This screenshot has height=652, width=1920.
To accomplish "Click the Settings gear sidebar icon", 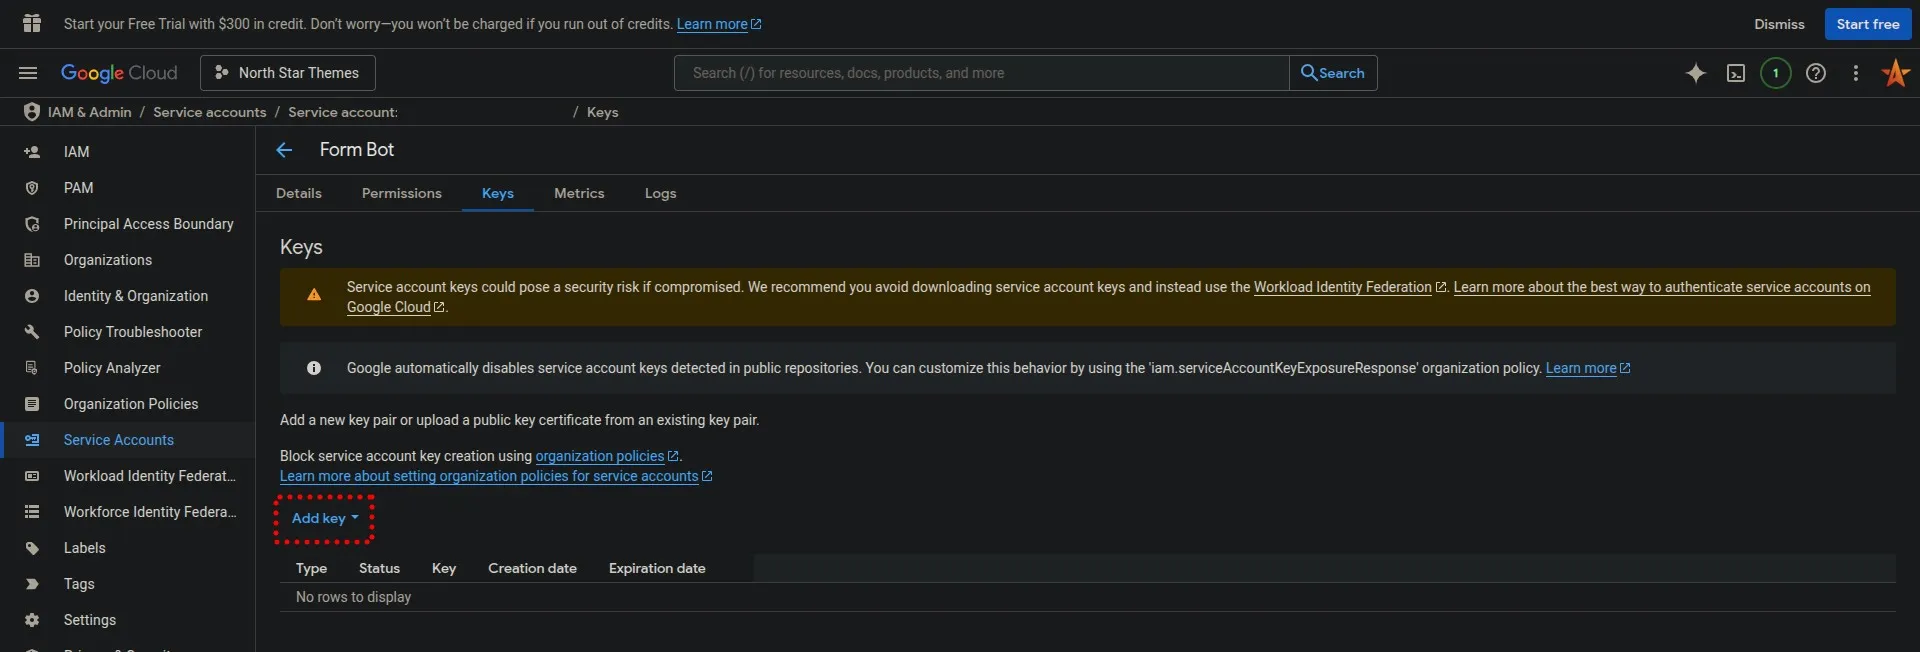I will 32,620.
